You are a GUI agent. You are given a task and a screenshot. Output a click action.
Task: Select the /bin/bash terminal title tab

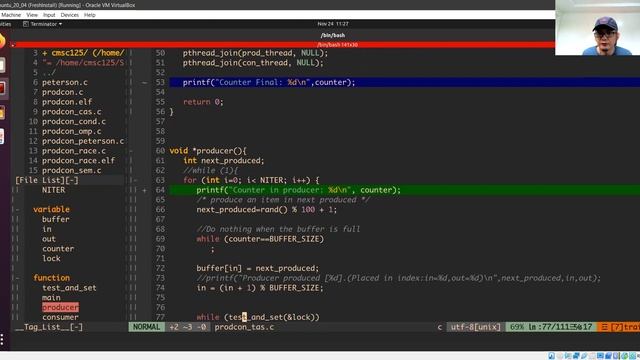point(333,35)
